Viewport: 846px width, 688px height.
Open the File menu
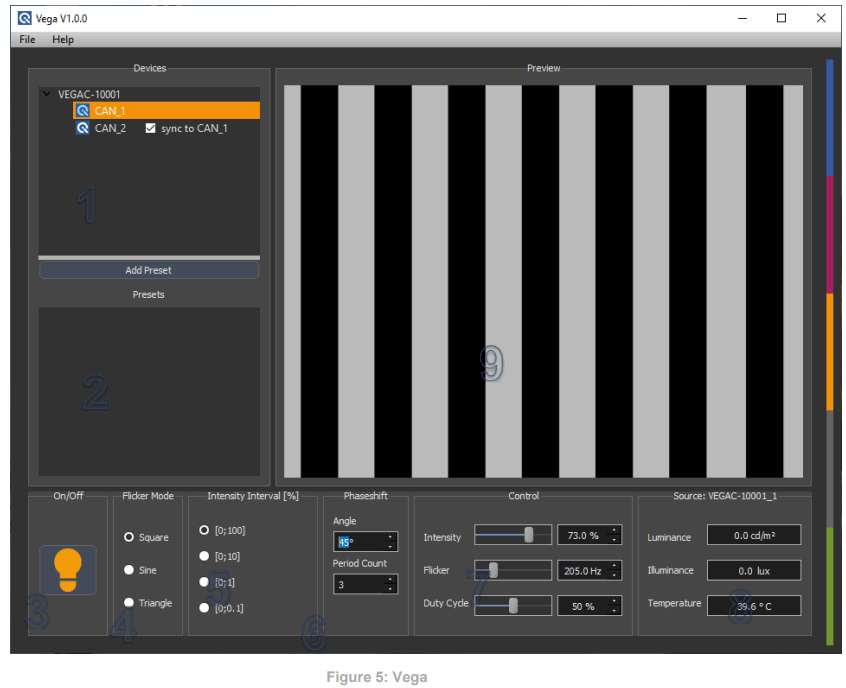[25, 39]
